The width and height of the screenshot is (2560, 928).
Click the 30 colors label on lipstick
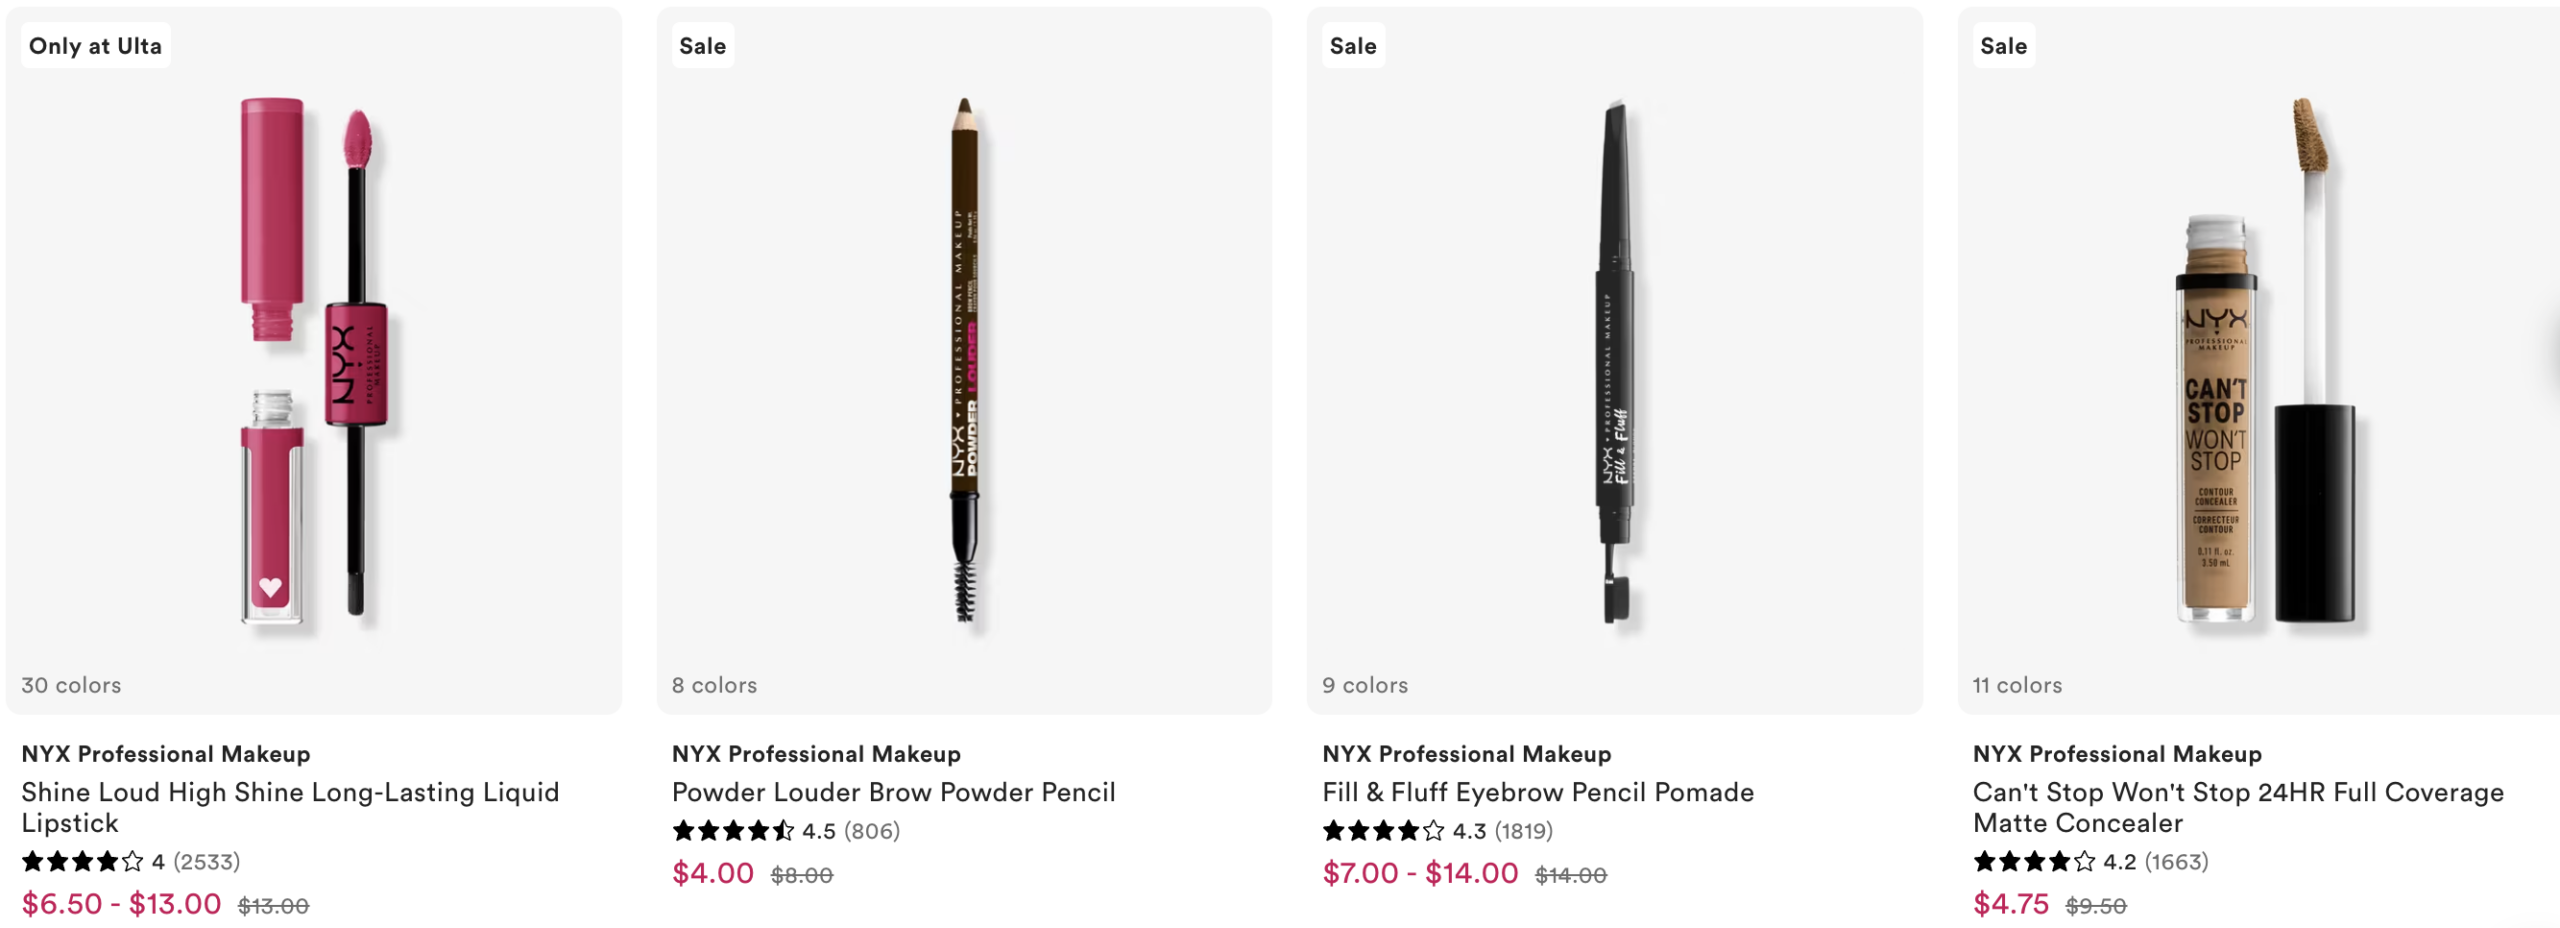coord(71,685)
